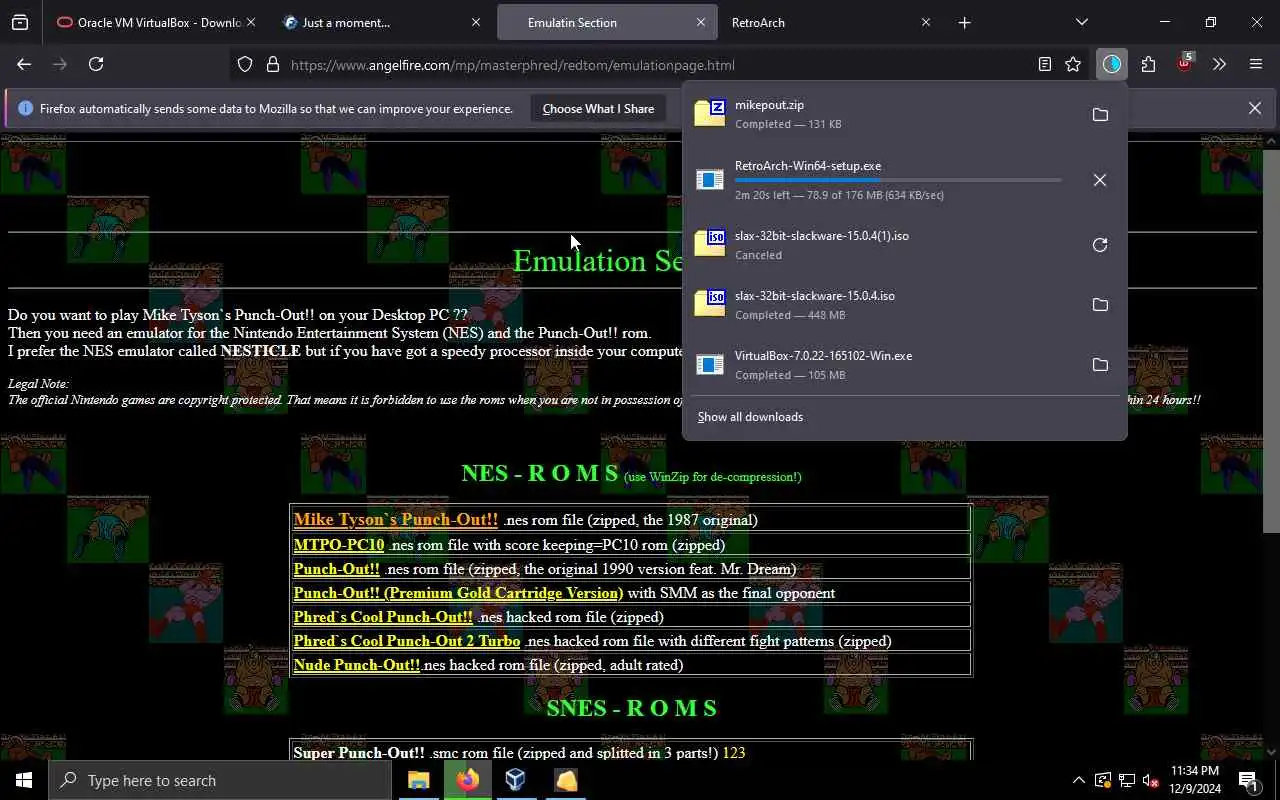Open the Windows notification center
1280x800 pixels.
[x=1248, y=780]
